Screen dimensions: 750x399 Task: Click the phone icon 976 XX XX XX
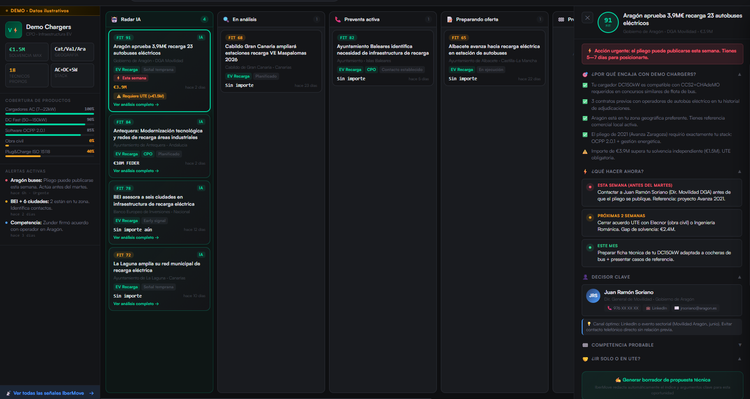[x=609, y=309]
